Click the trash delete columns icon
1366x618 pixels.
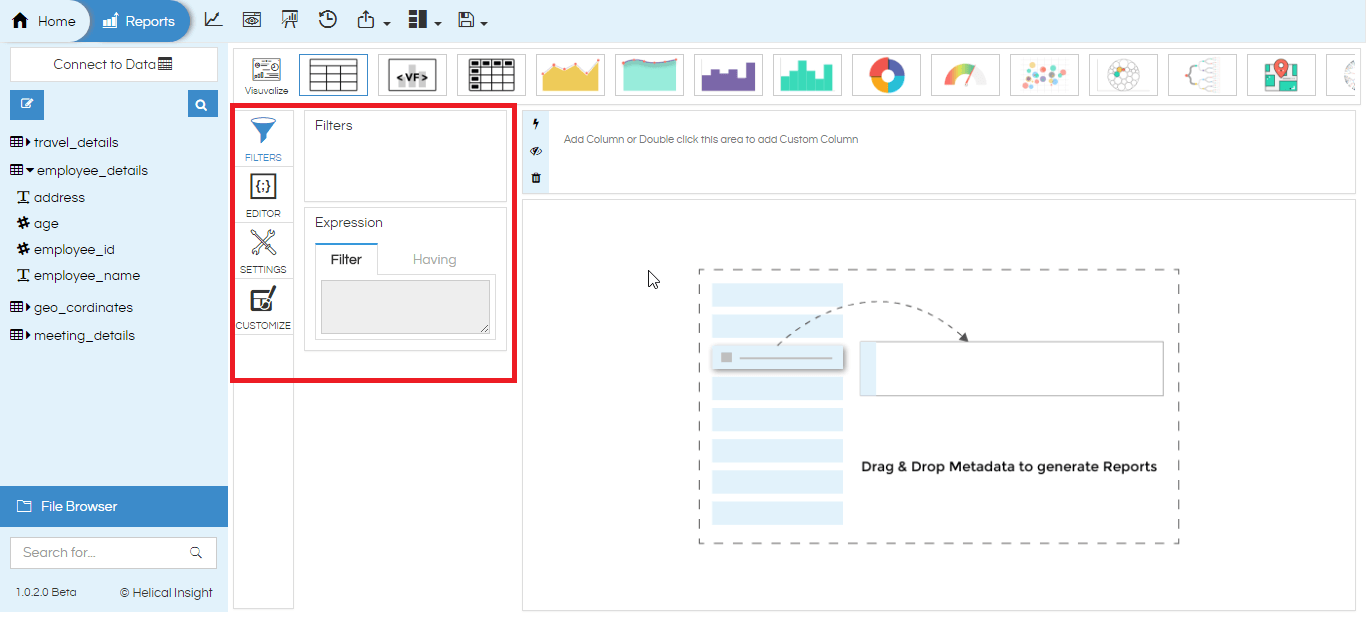pyautogui.click(x=536, y=178)
